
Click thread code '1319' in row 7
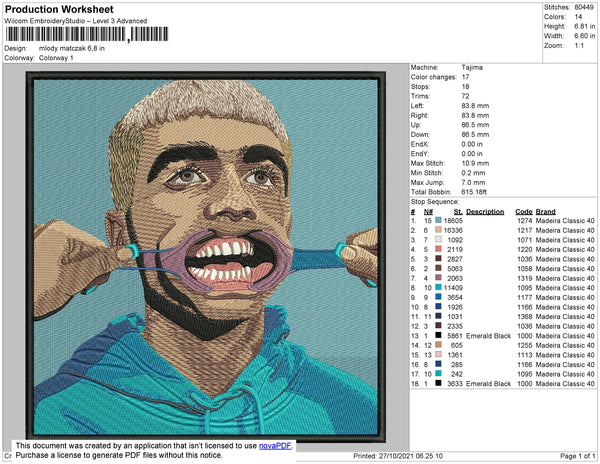click(525, 278)
